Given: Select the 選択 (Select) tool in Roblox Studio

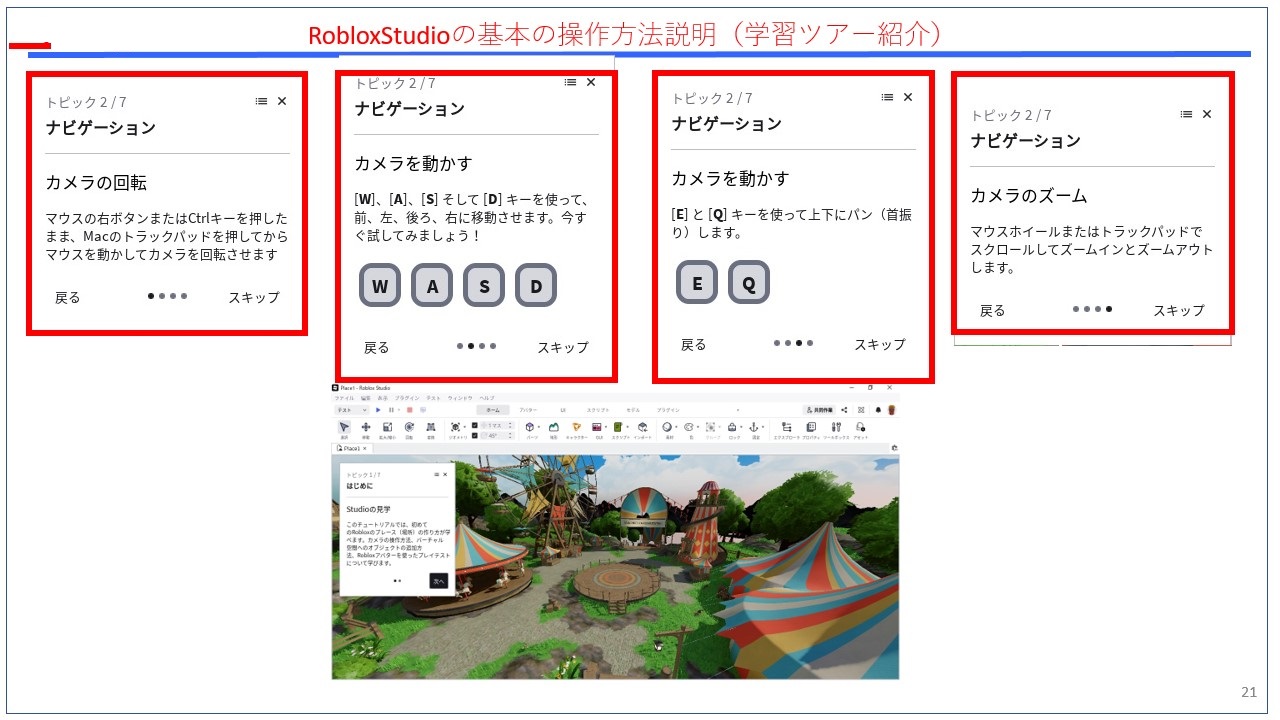Looking at the screenshot, I should pyautogui.click(x=343, y=428).
